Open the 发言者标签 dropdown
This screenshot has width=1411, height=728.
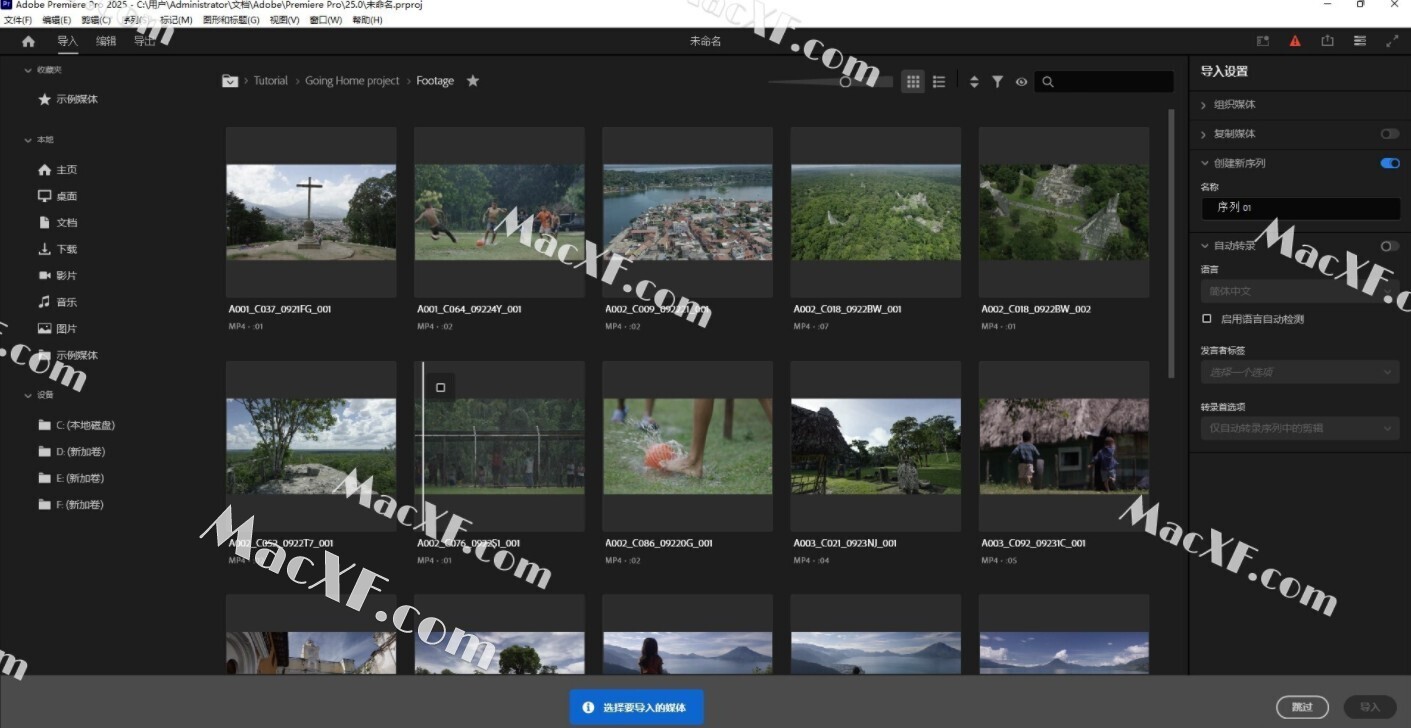[x=1300, y=372]
